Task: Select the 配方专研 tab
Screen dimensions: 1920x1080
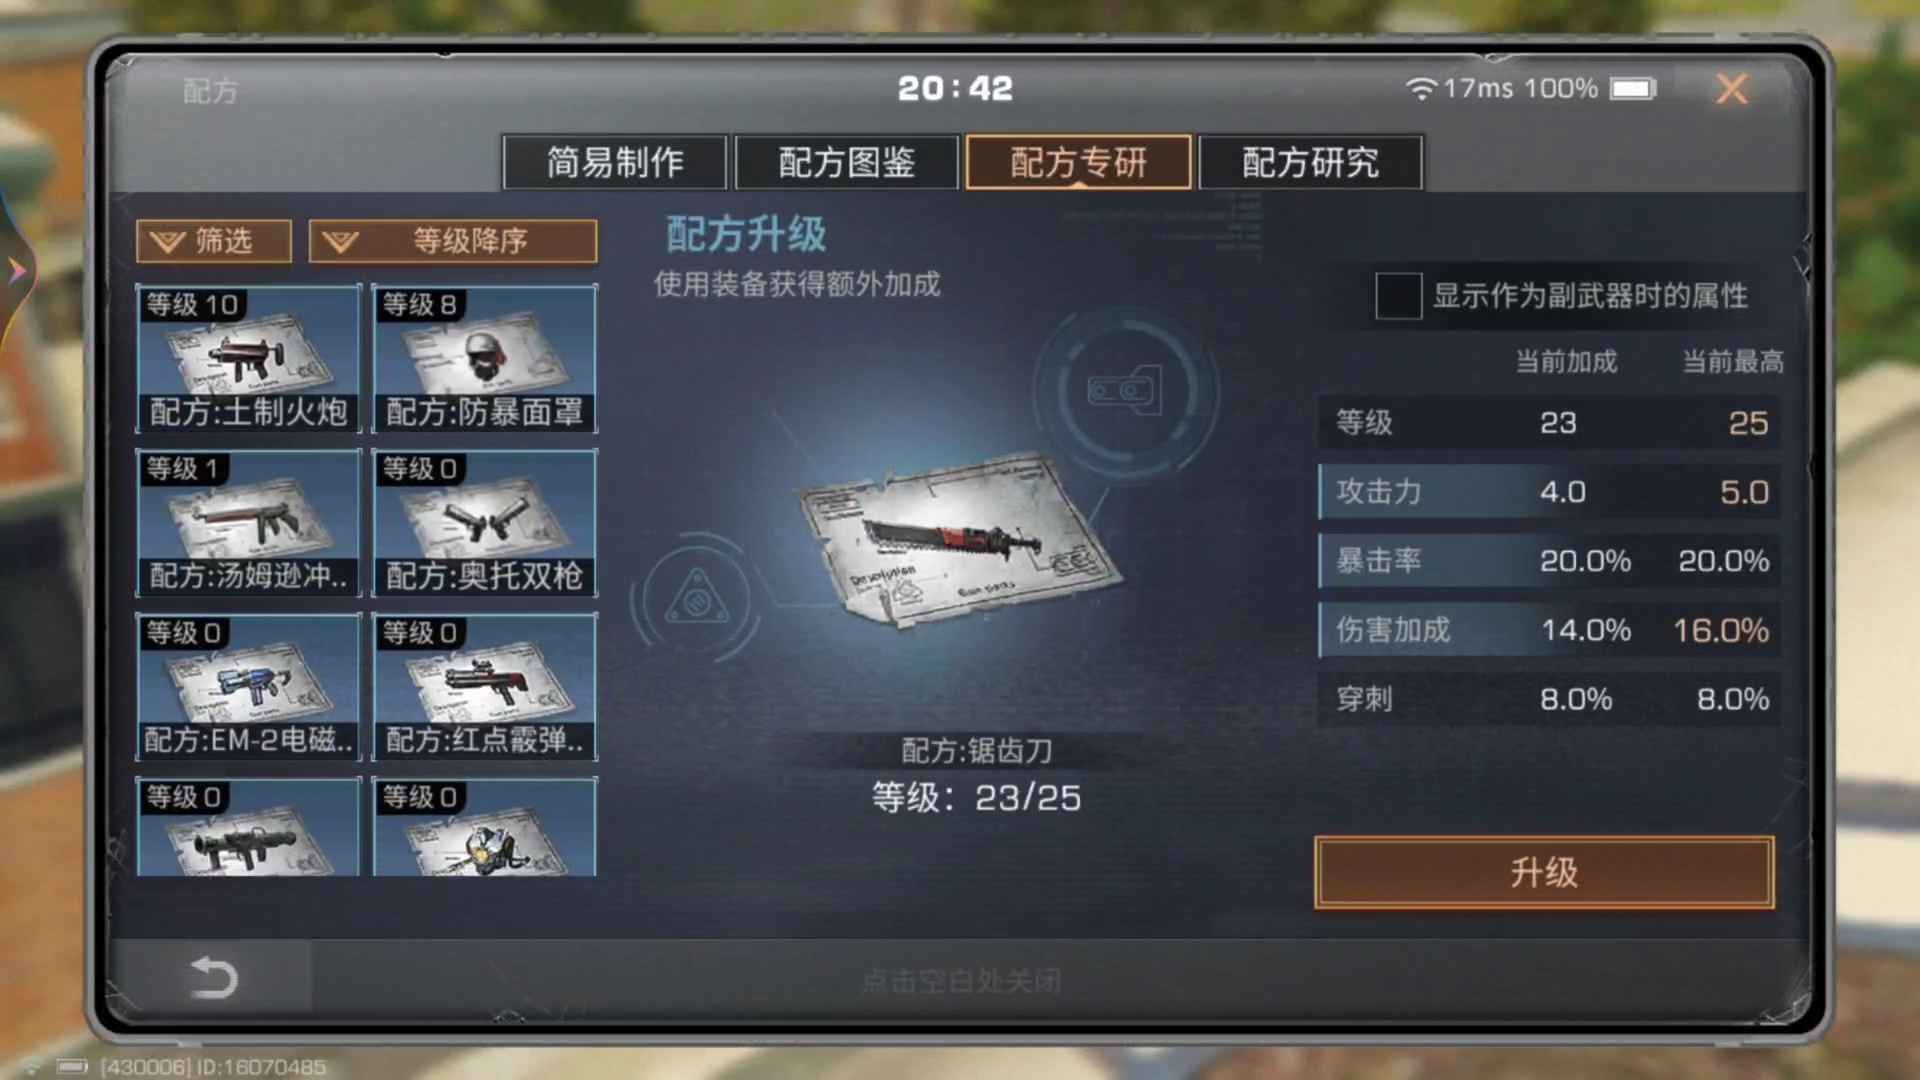Action: coord(1078,162)
